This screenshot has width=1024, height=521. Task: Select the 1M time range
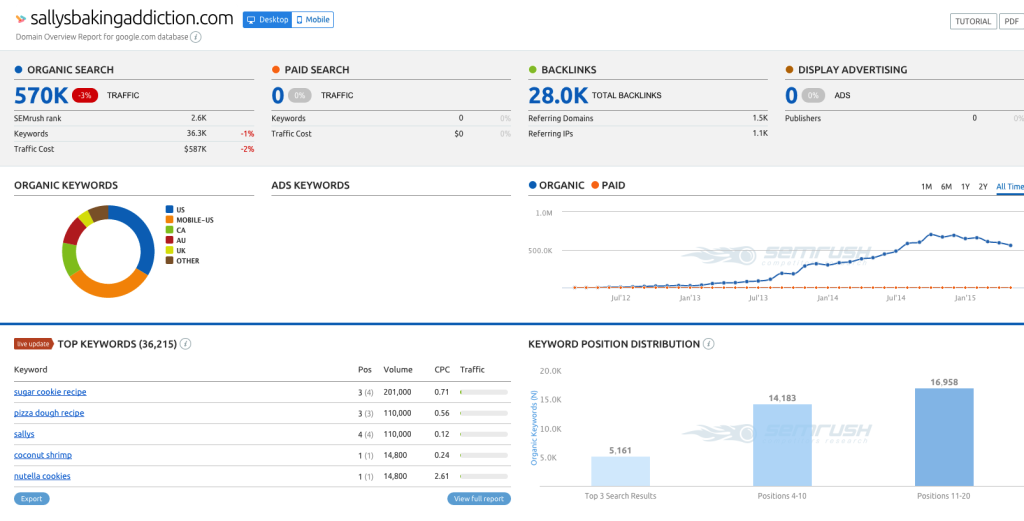(926, 187)
